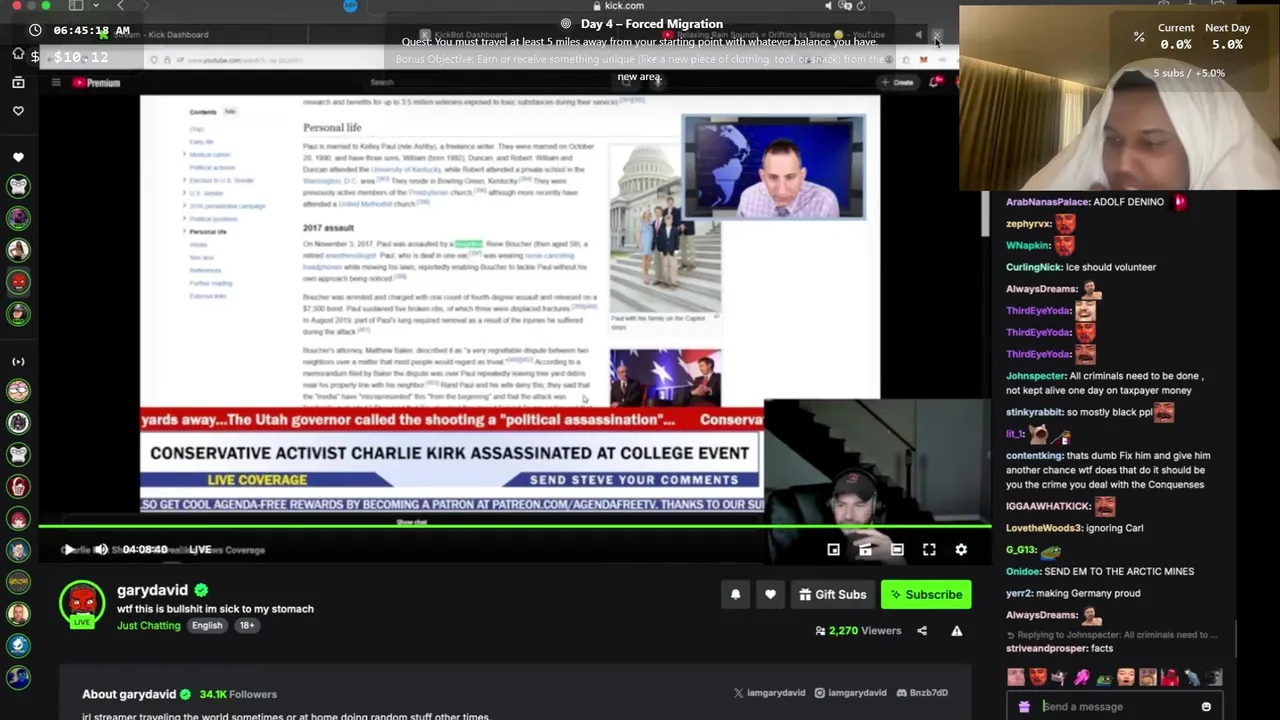Open the emoji picker in chat box
1280x720 pixels.
pyautogui.click(x=1206, y=706)
